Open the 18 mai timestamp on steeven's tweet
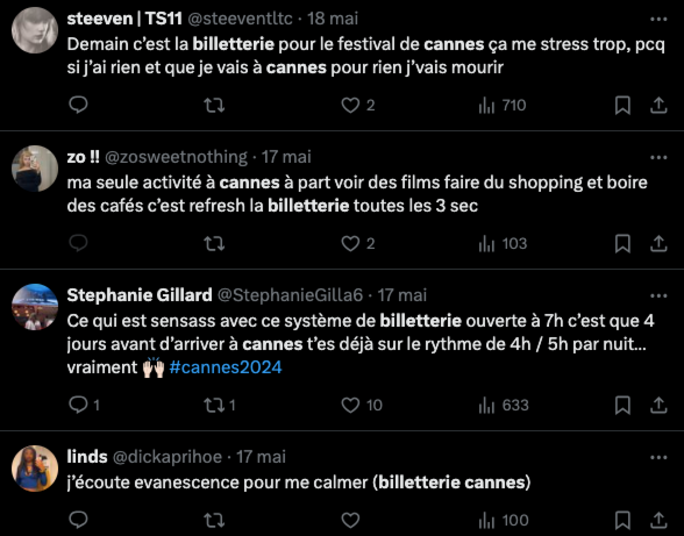 [x=332, y=19]
